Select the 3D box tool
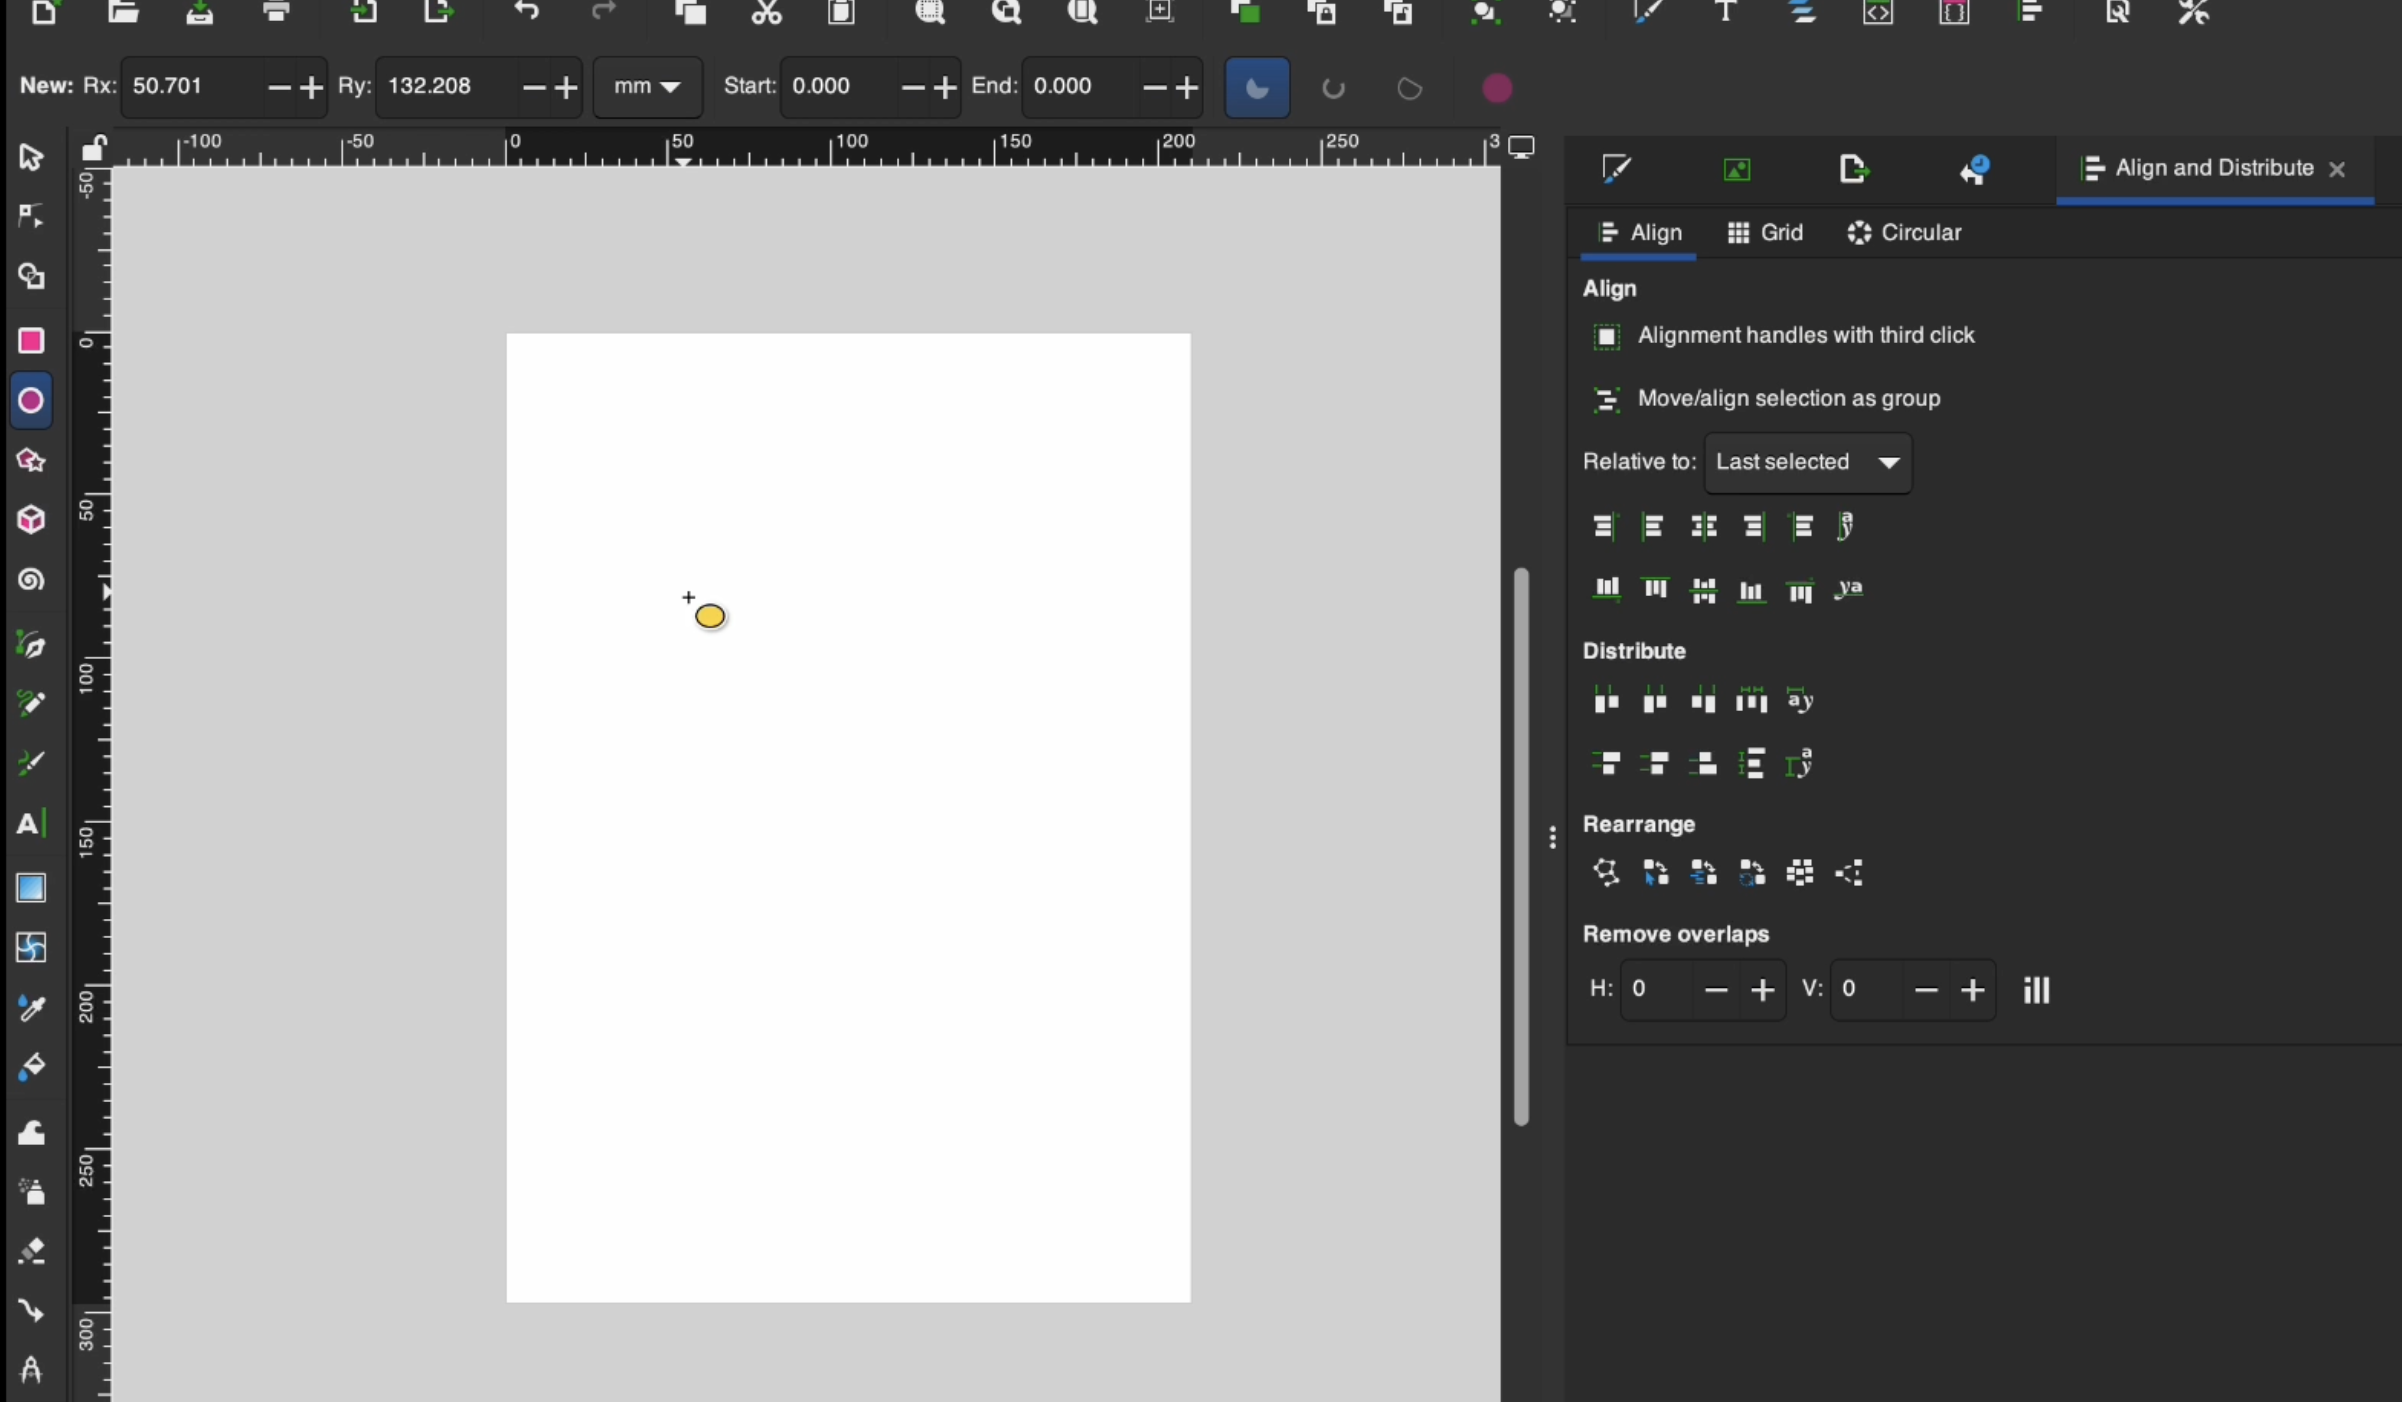This screenshot has width=2402, height=1402. 31,519
